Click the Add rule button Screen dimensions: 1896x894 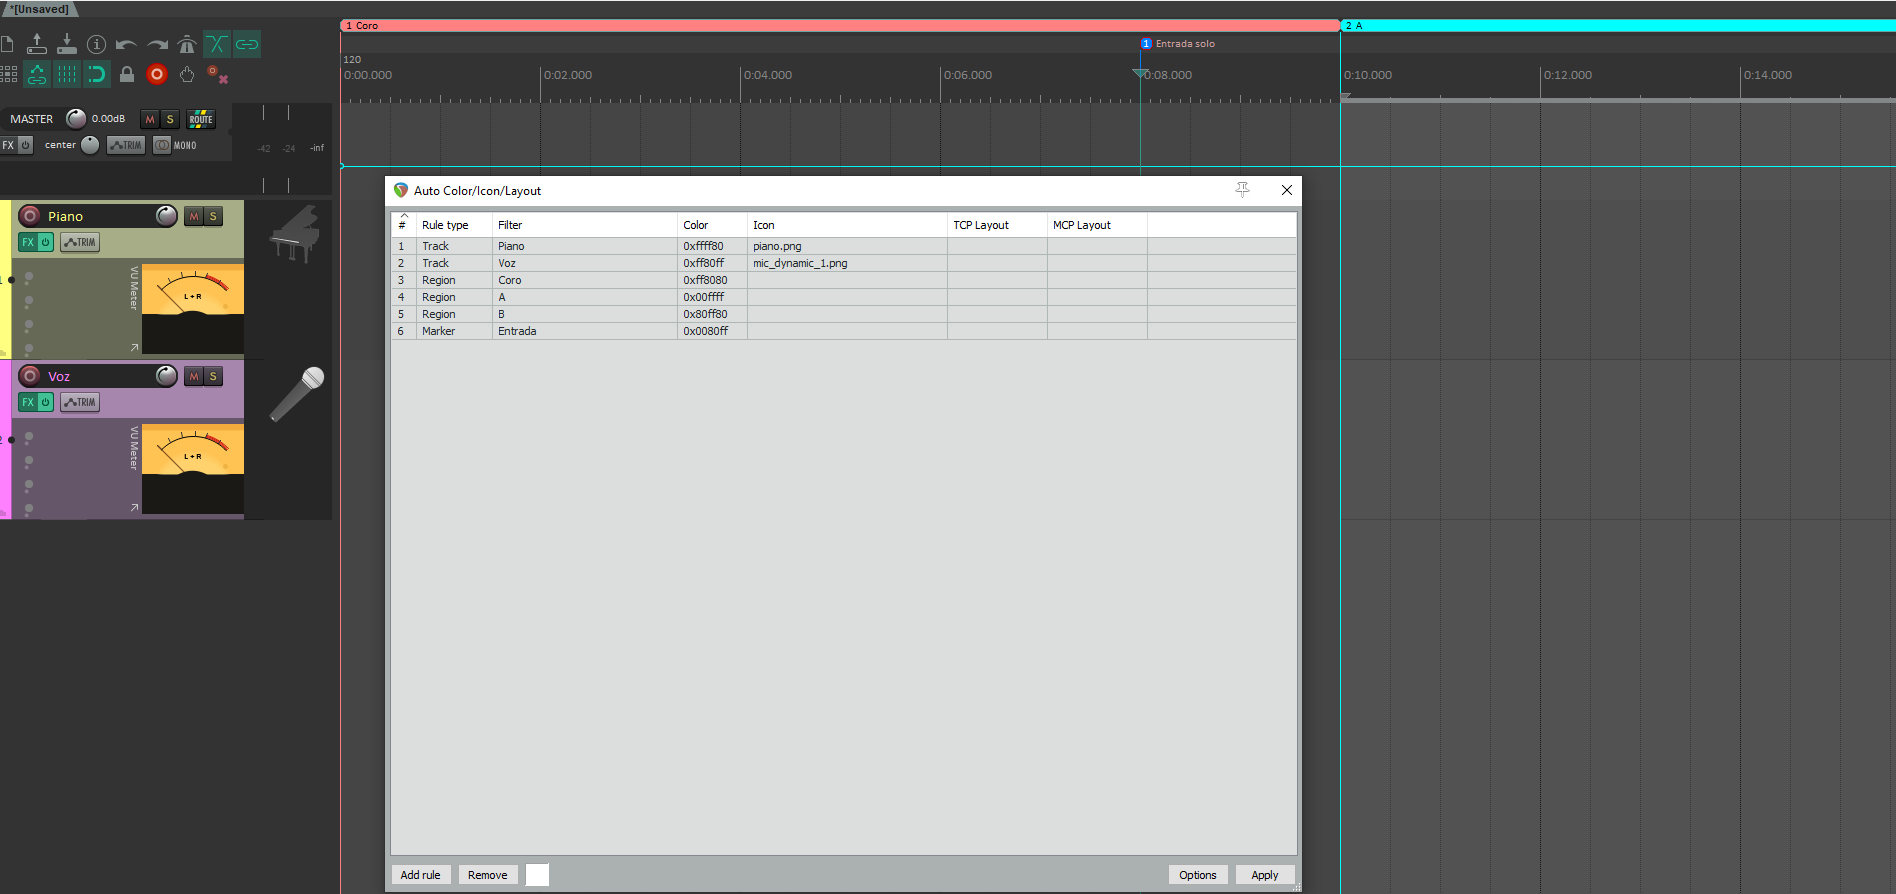click(420, 875)
